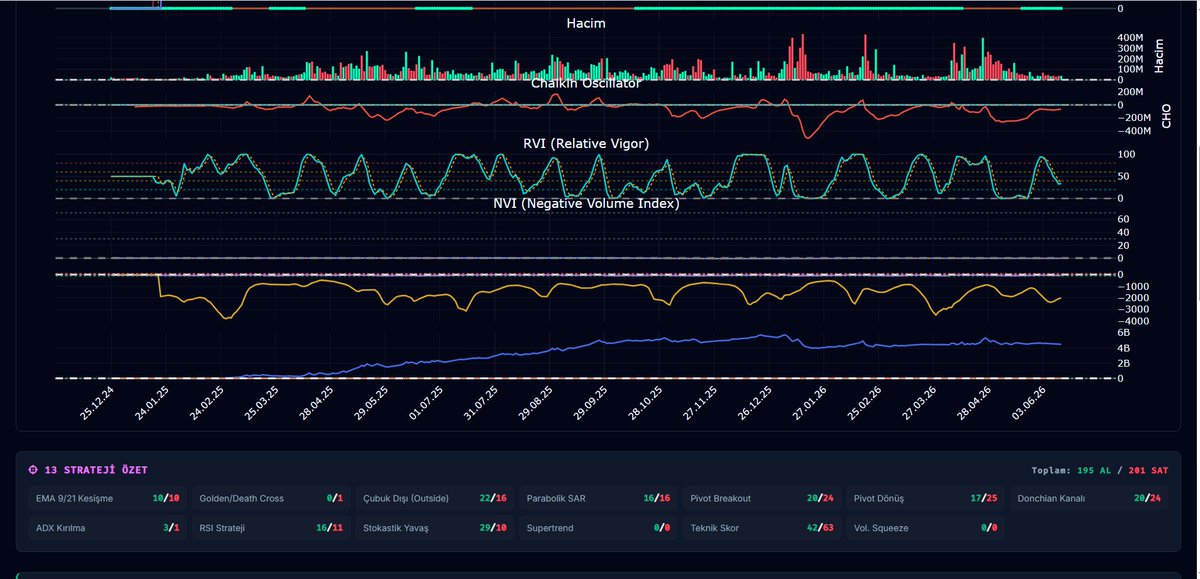1200x579 pixels.
Task: Open the Pivot Dönüş strategy card
Action: pyautogui.click(x=927, y=498)
